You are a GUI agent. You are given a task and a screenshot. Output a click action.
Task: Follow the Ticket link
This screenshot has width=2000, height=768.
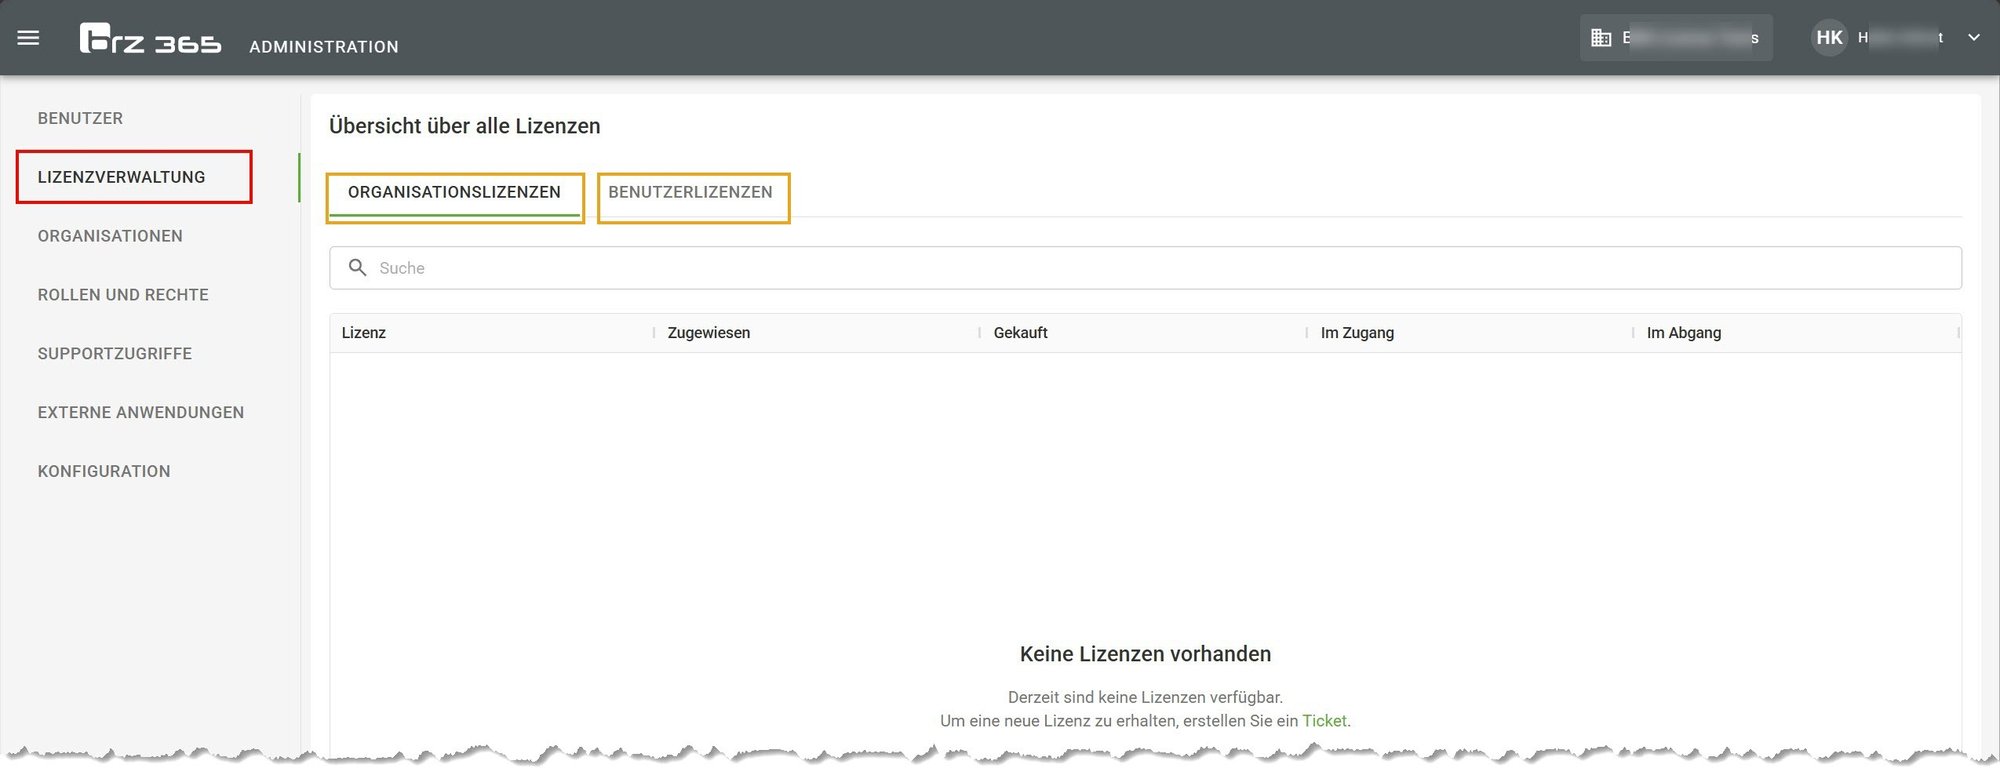coord(1324,721)
